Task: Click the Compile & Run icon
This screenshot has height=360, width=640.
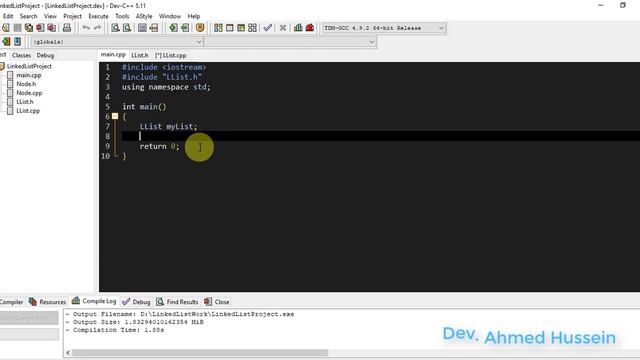Action: 241,28
